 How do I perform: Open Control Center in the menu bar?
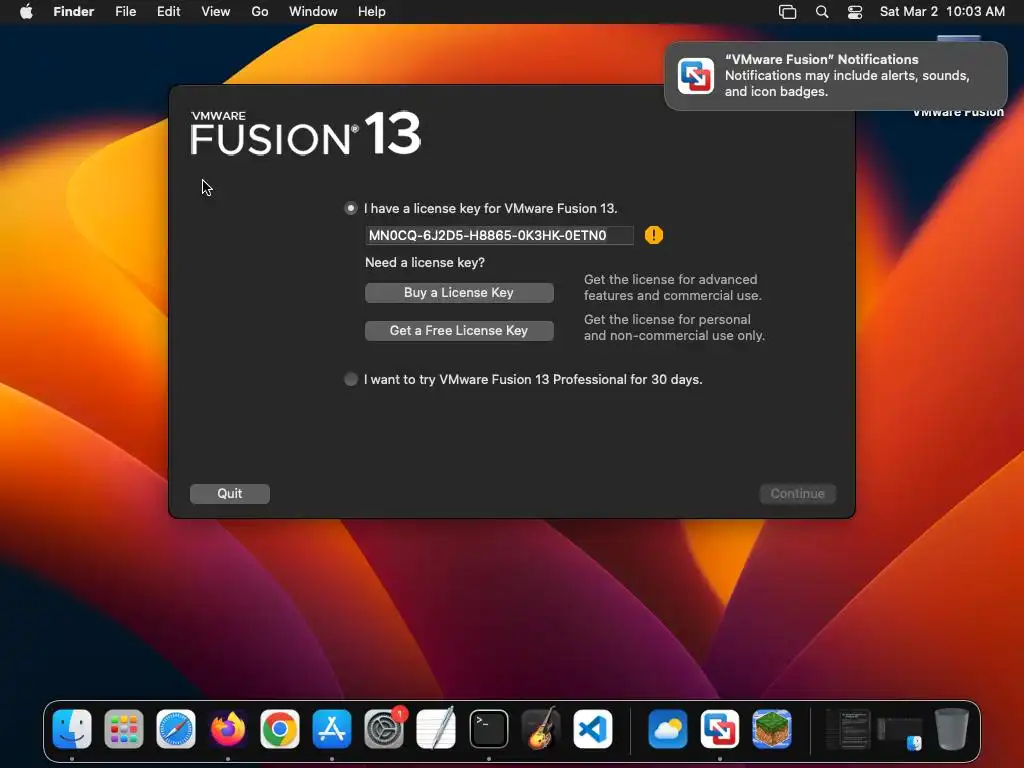coord(855,12)
